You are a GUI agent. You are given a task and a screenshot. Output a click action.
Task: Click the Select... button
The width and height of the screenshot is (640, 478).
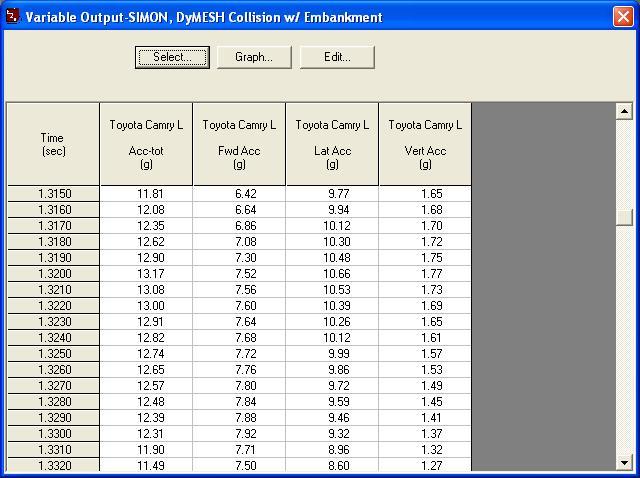172,57
